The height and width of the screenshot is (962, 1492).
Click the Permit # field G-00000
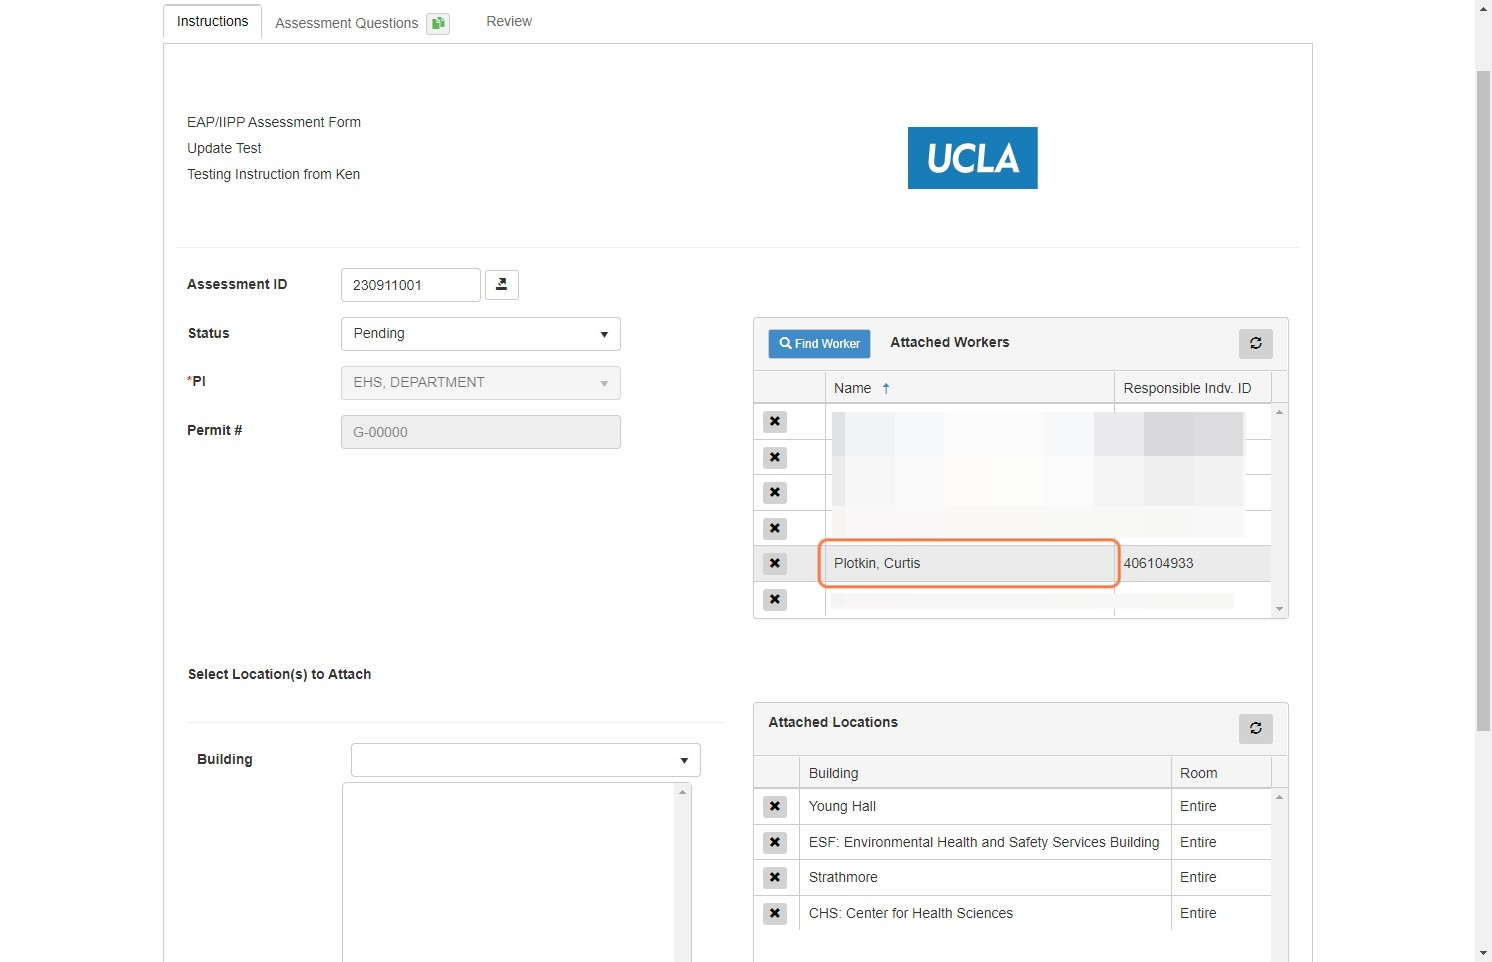pos(481,432)
